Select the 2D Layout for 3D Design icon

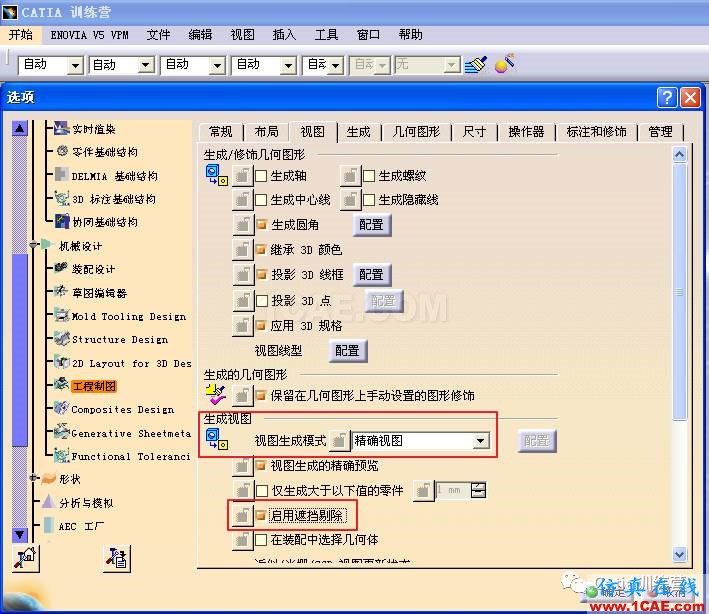[x=61, y=362]
